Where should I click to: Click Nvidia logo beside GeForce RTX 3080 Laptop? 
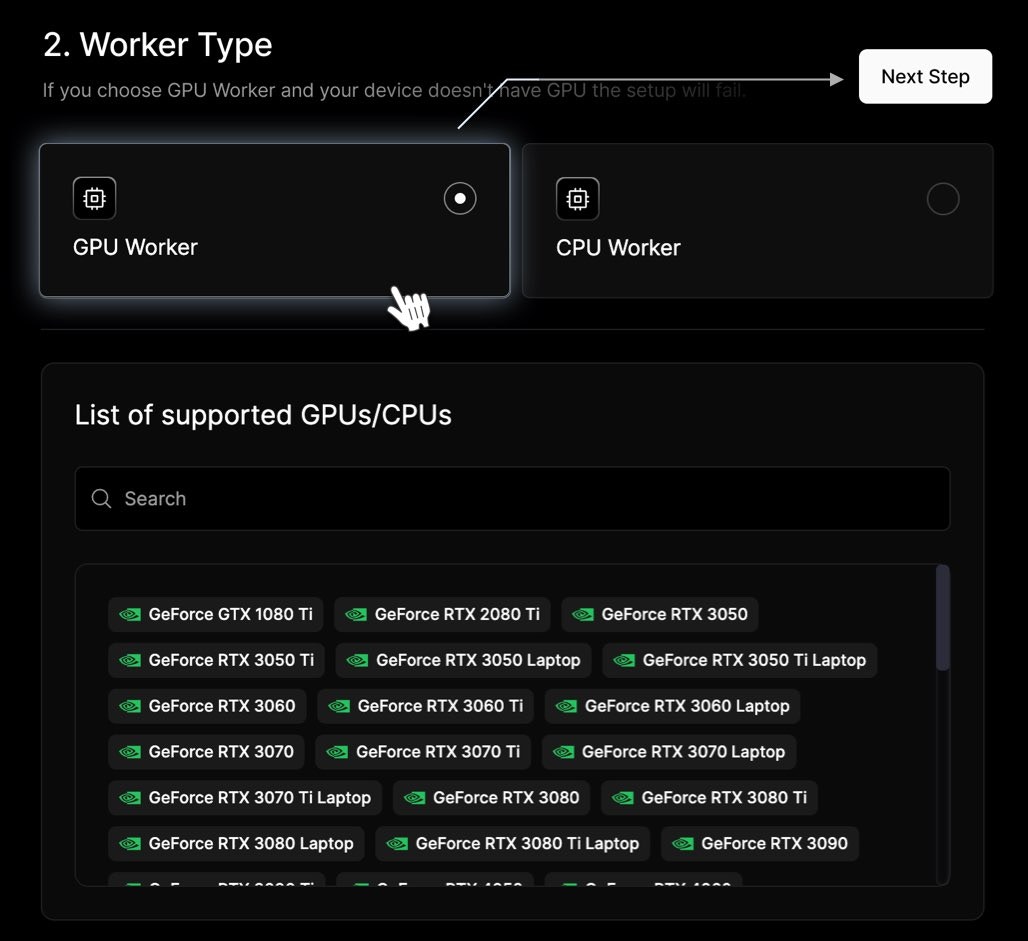pyautogui.click(x=130, y=844)
